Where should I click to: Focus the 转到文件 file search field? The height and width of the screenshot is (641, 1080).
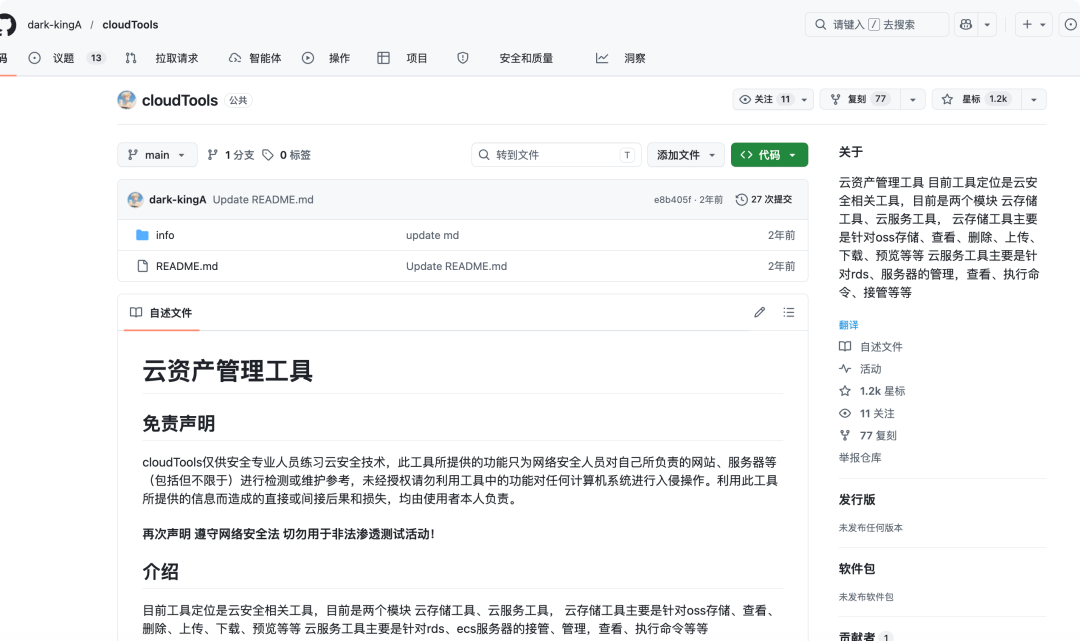[557, 155]
